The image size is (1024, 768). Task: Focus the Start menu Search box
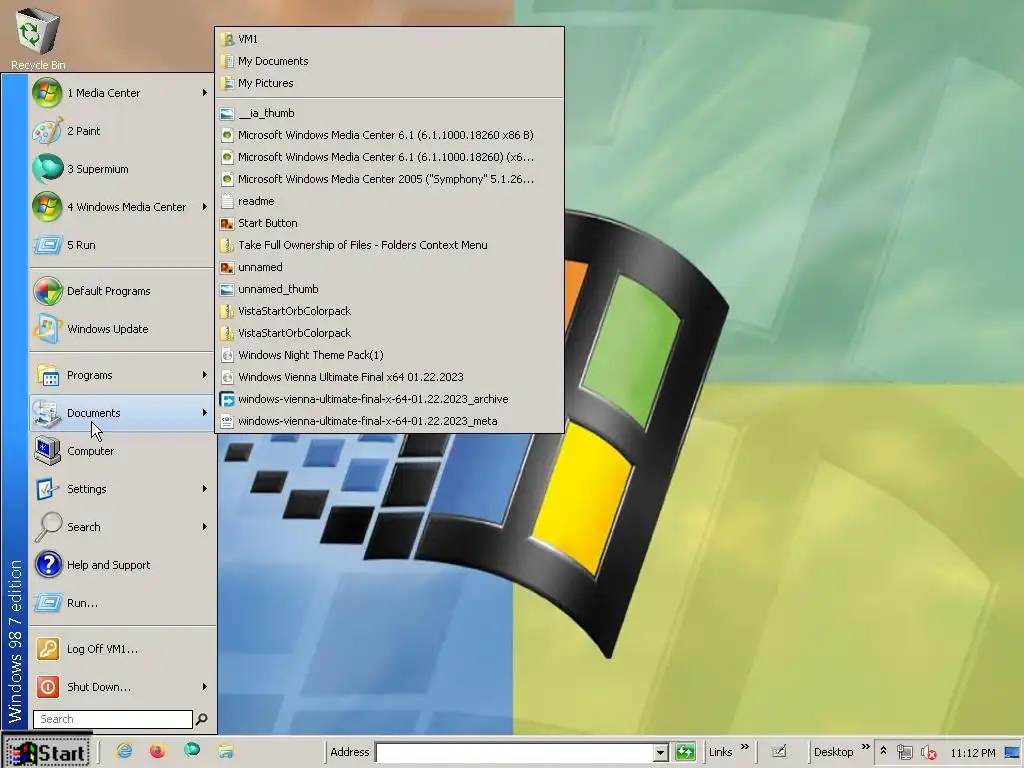(113, 719)
